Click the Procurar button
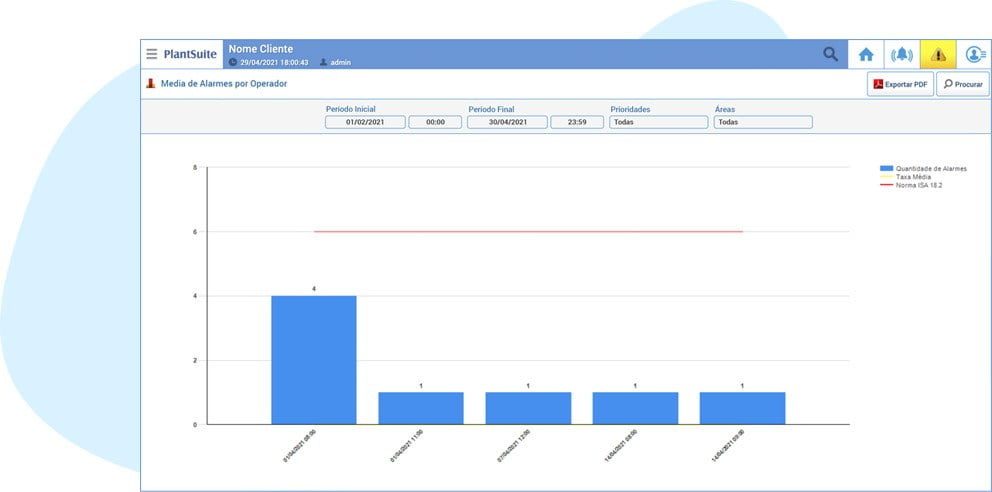The height and width of the screenshot is (492, 992). (963, 84)
